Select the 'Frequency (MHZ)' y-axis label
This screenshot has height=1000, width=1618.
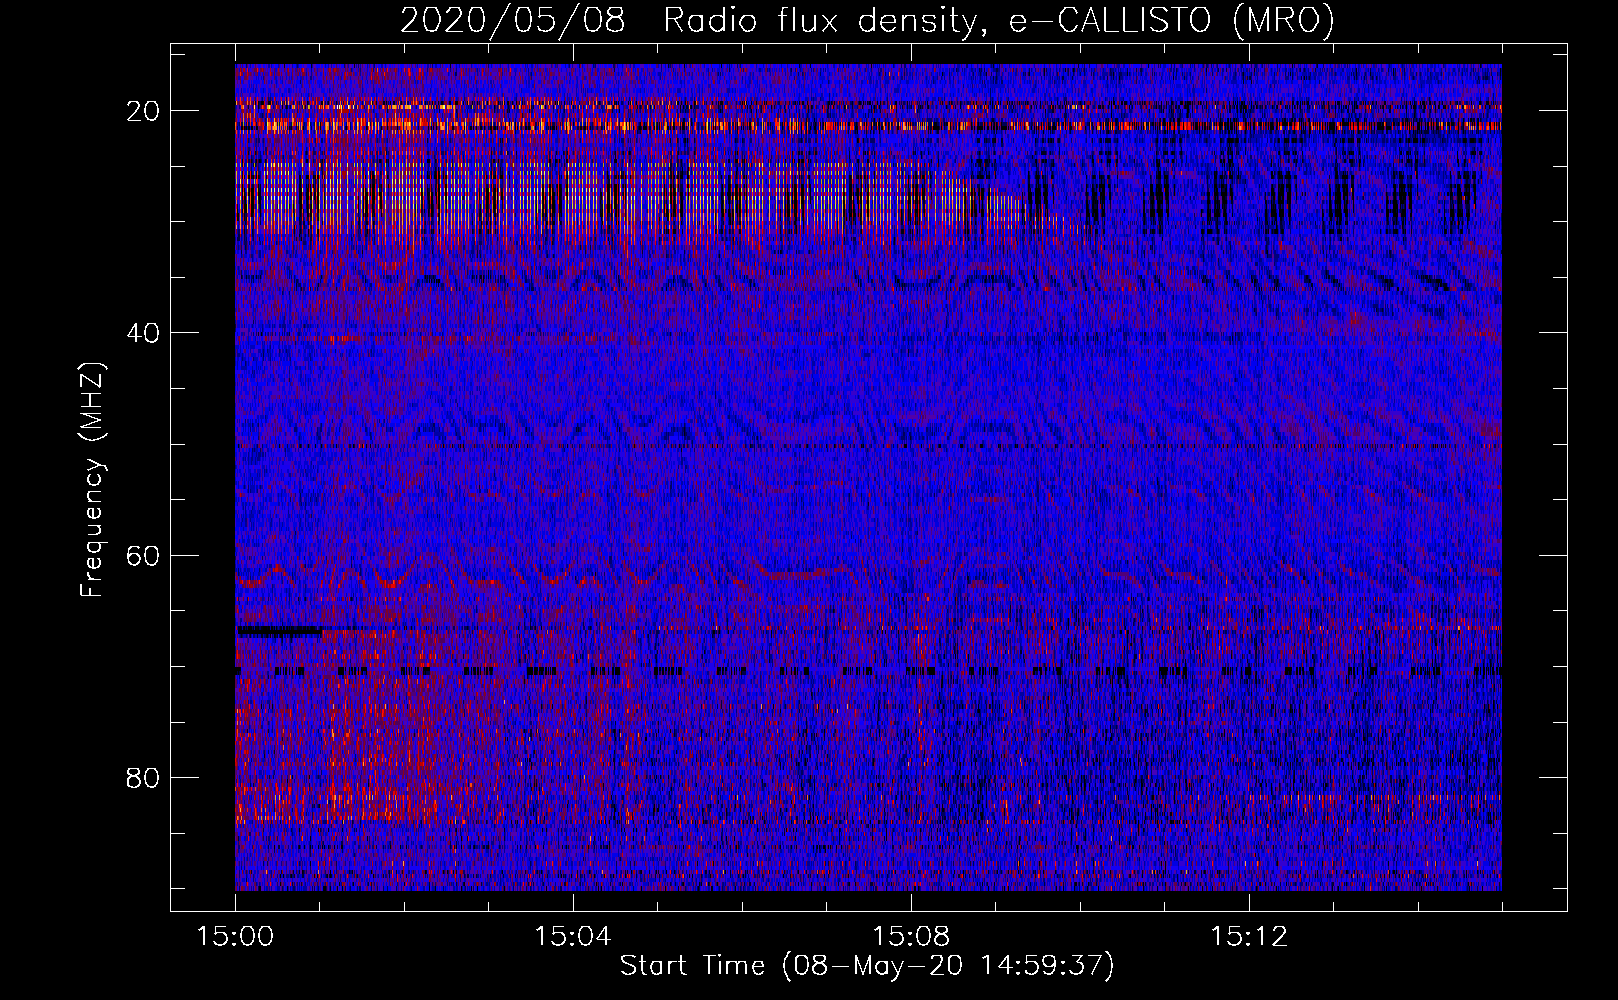(92, 479)
